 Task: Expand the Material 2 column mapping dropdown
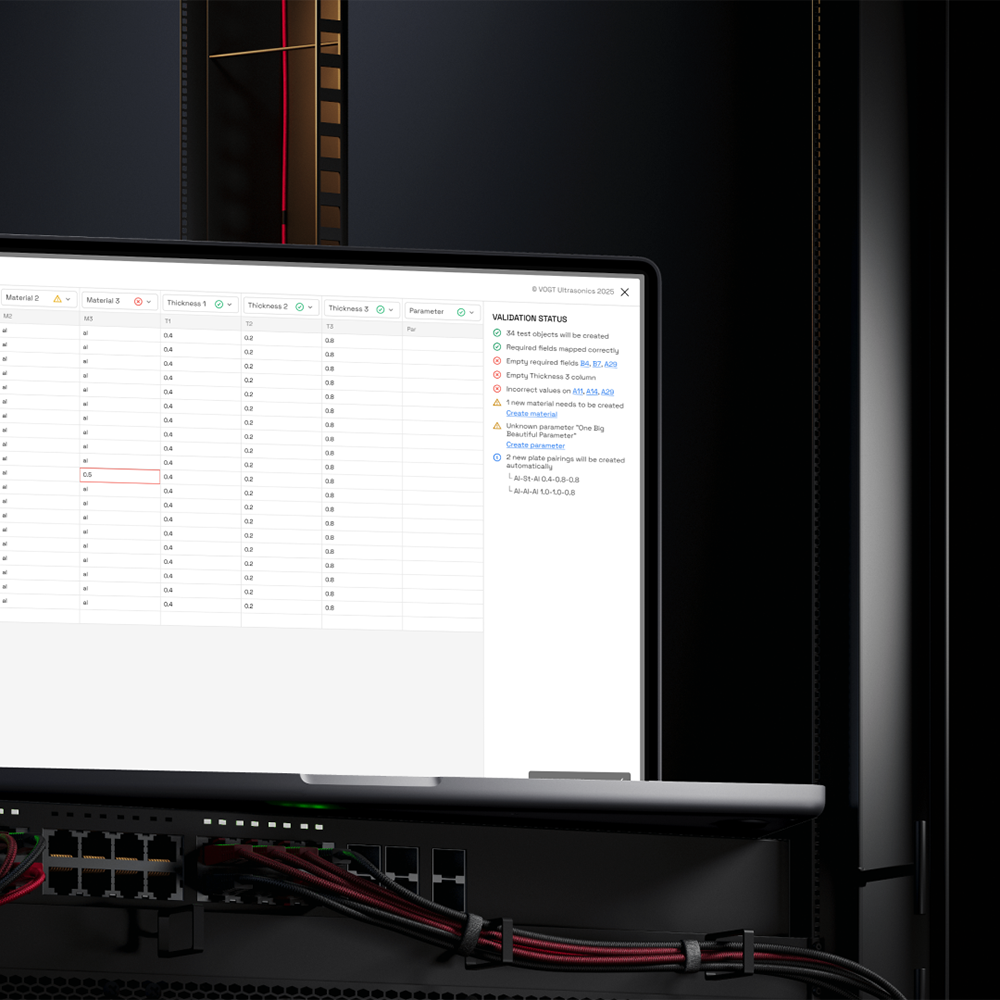pos(68,299)
